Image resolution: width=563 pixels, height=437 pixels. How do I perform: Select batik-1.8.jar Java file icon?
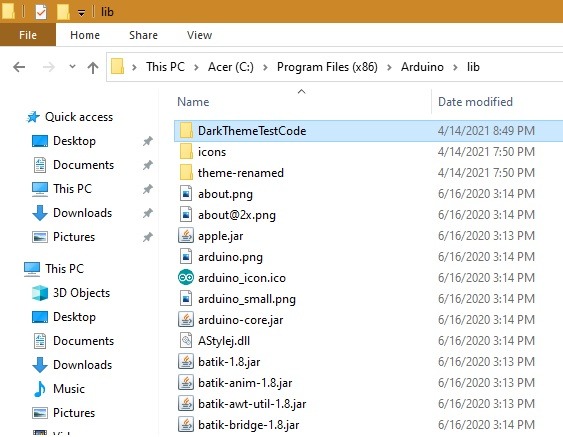[186, 362]
